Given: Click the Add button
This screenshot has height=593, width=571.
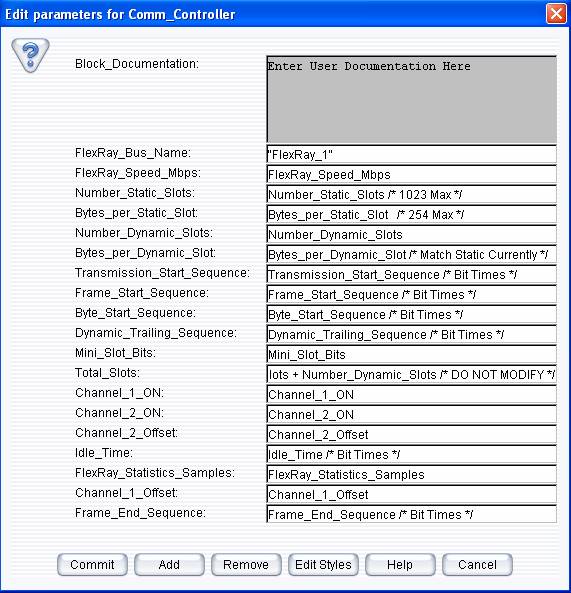Looking at the screenshot, I should tap(169, 565).
